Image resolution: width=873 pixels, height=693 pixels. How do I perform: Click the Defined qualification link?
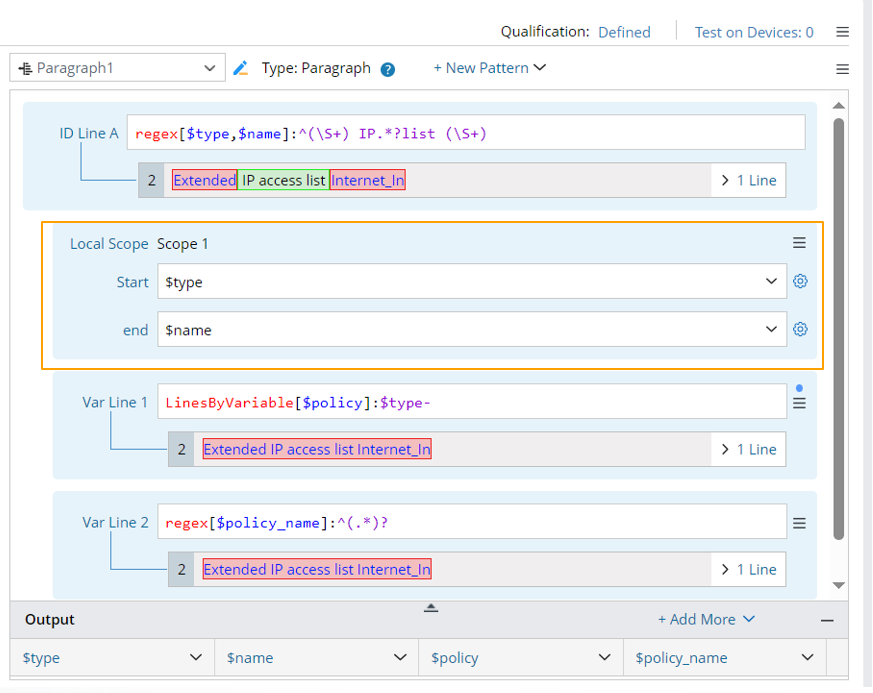[624, 32]
